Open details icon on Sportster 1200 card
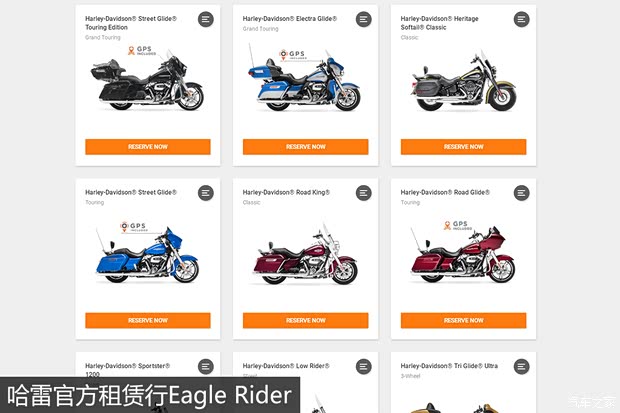This screenshot has width=620, height=413. 206,367
